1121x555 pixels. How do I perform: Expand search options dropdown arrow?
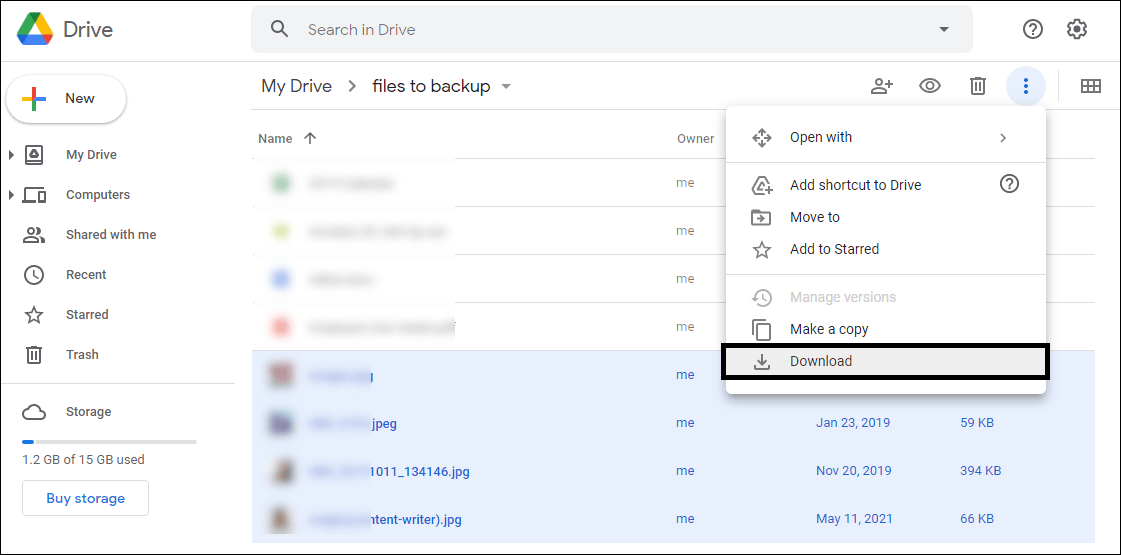point(944,29)
